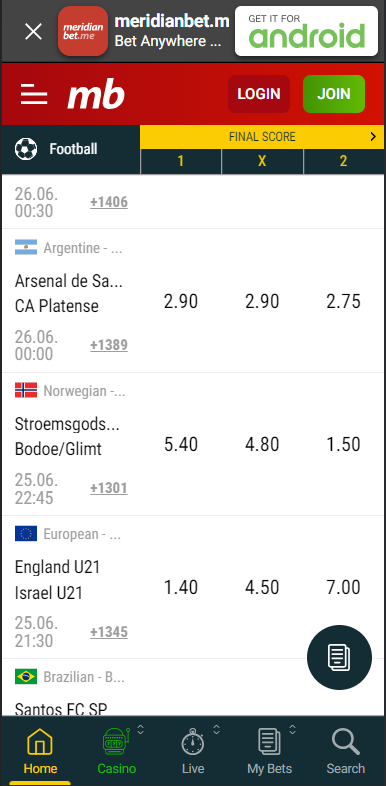Viewport: 386px width, 786px height.
Task: Click the green JOIN button
Action: [334, 94]
